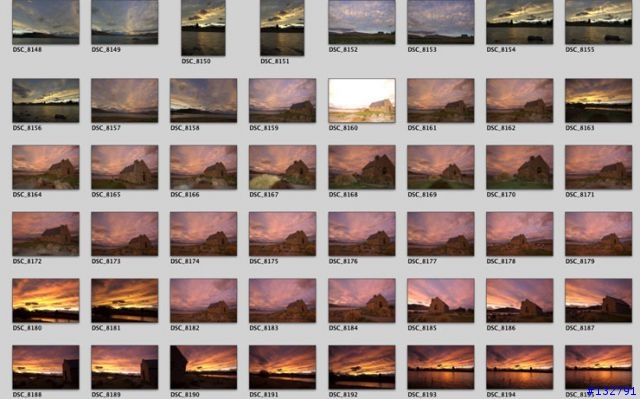Pick the DSC_8167 thumbnail
This screenshot has height=399, width=640.
pos(282,167)
